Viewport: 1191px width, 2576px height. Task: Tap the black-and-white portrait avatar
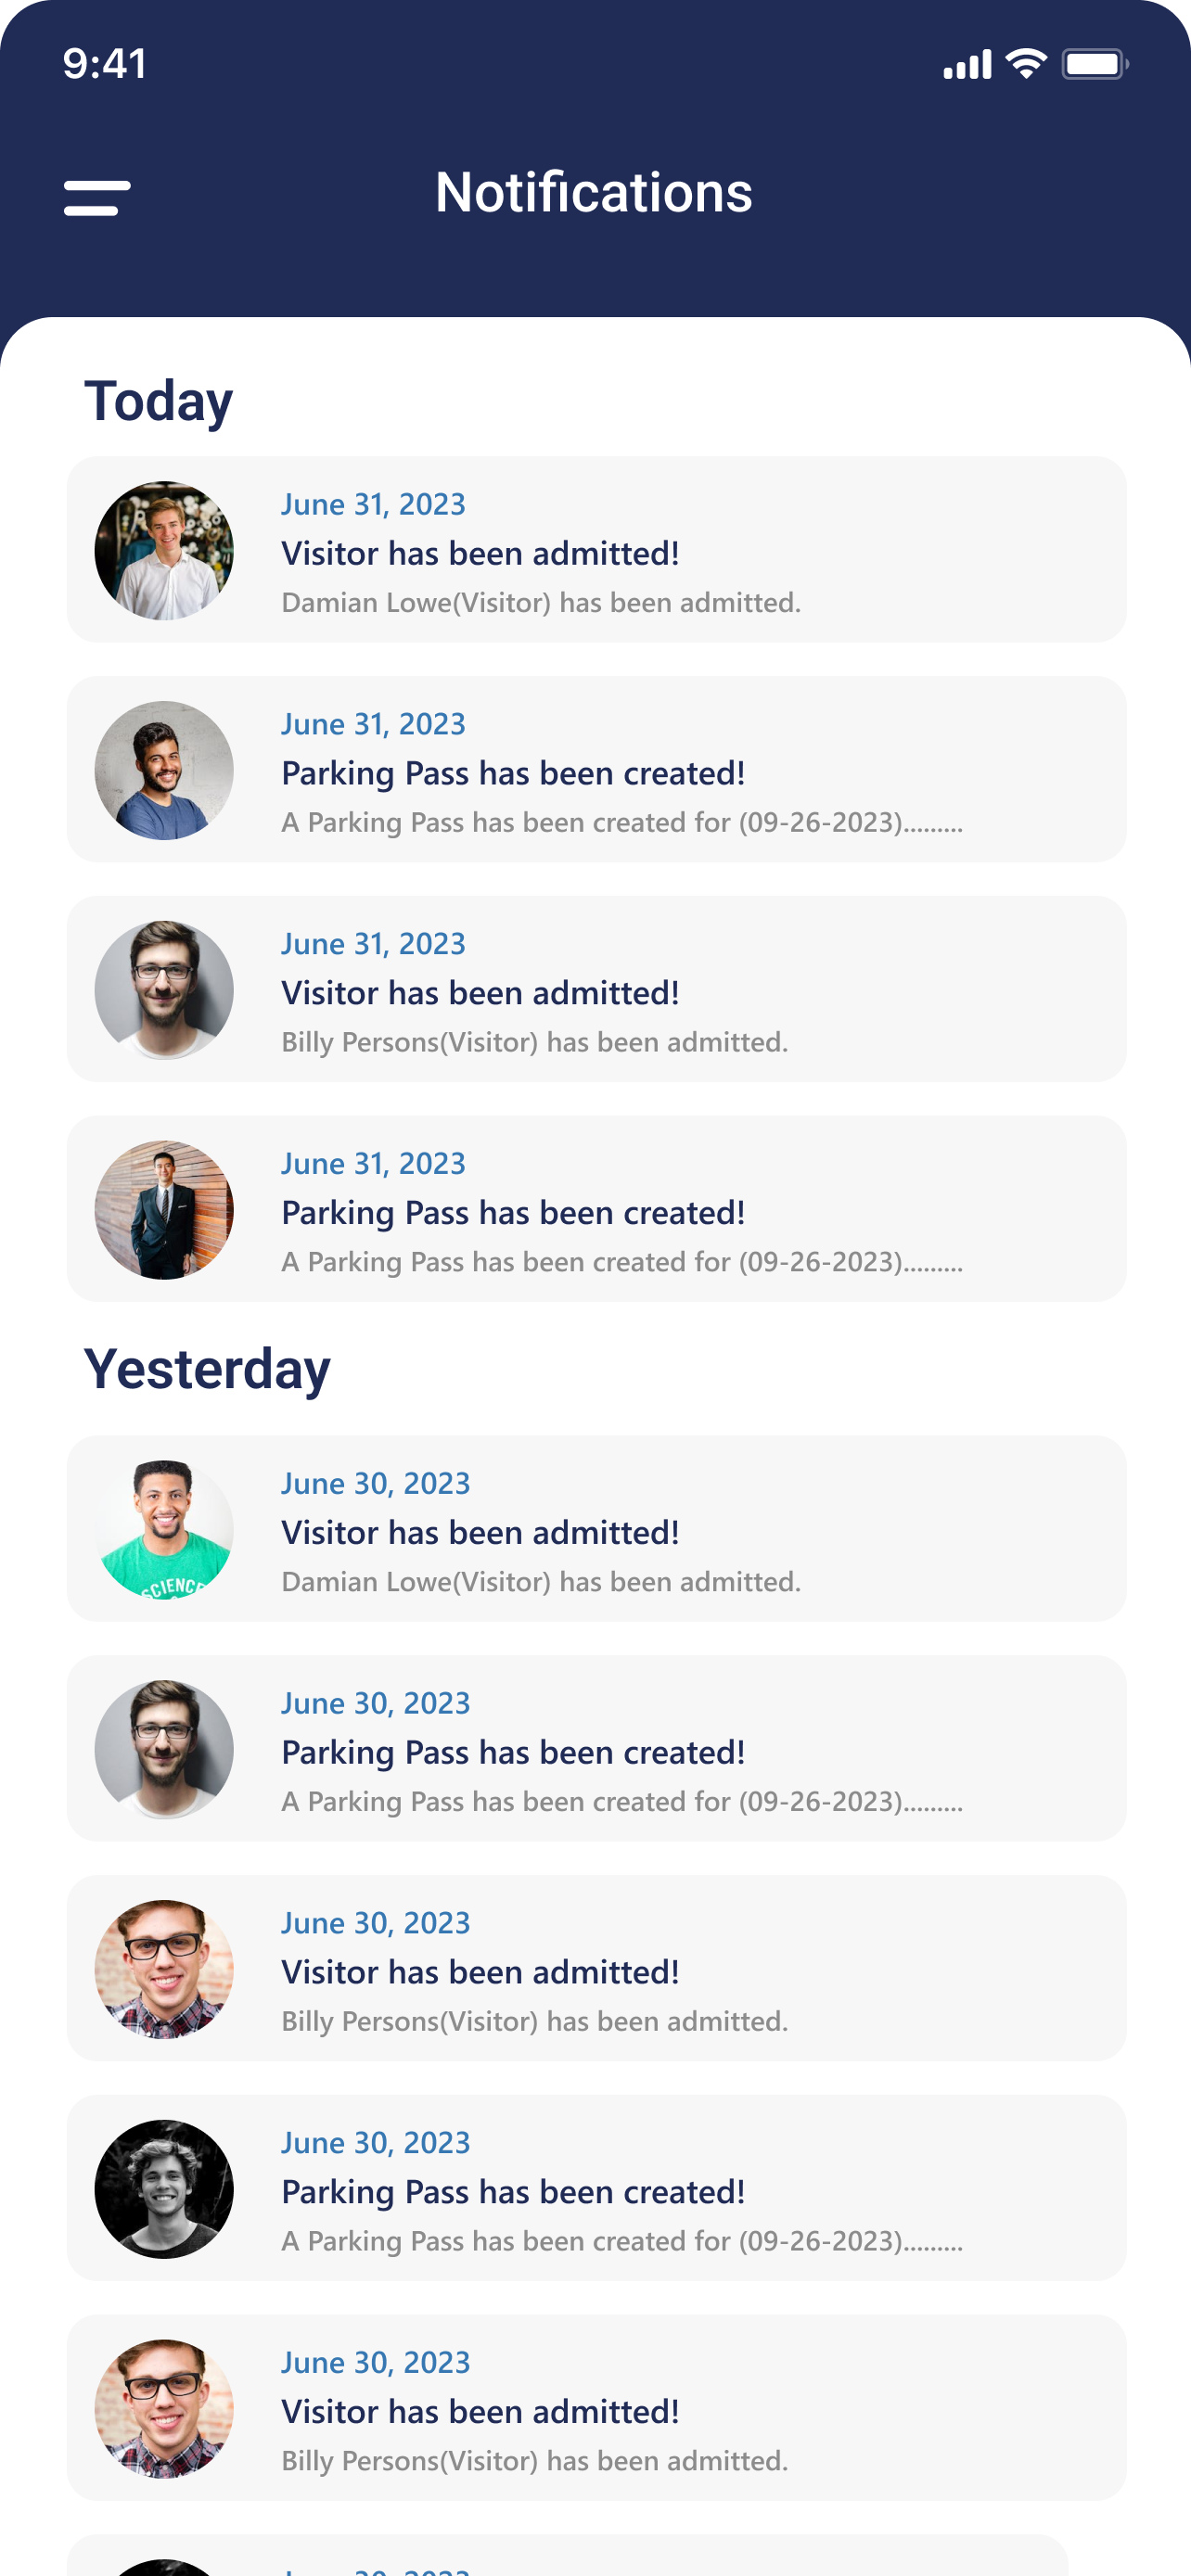(164, 2189)
